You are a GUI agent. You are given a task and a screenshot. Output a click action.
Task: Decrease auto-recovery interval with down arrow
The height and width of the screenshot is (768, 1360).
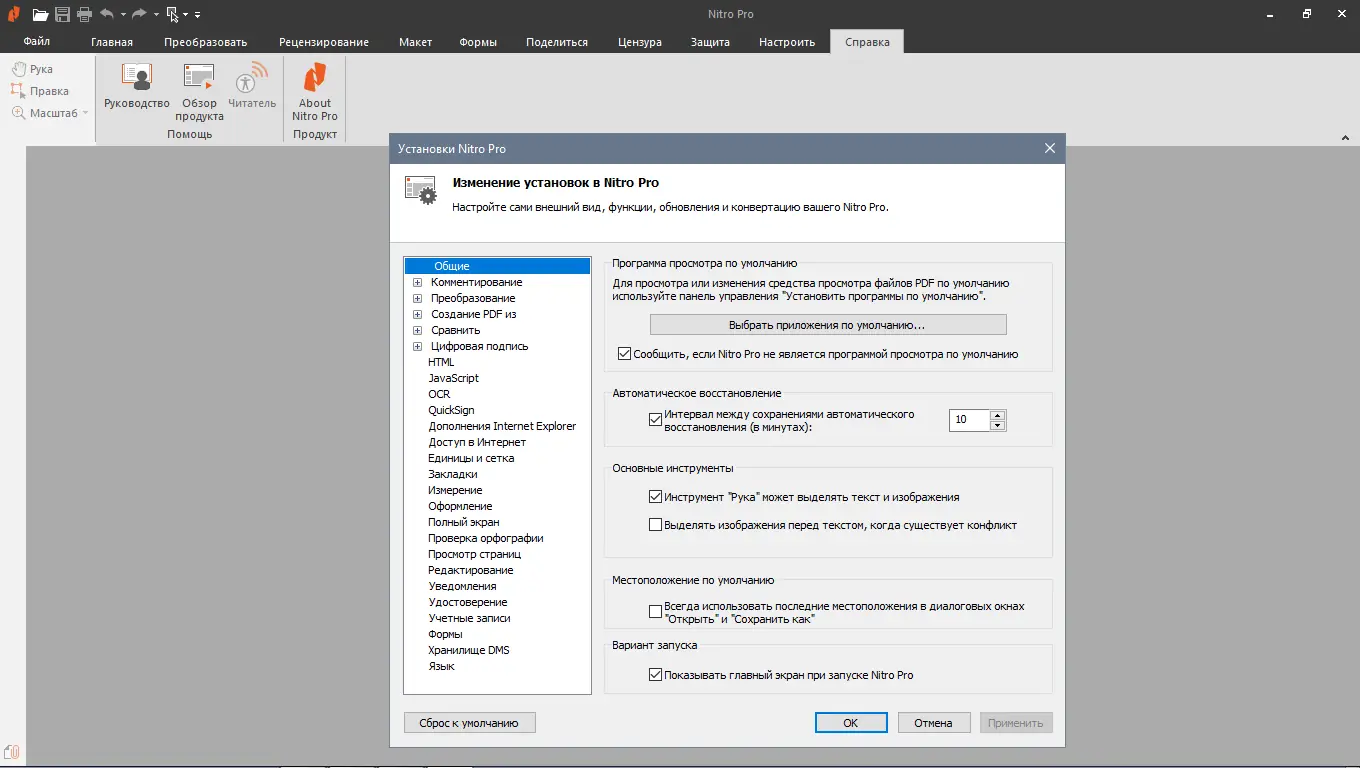[x=997, y=426]
